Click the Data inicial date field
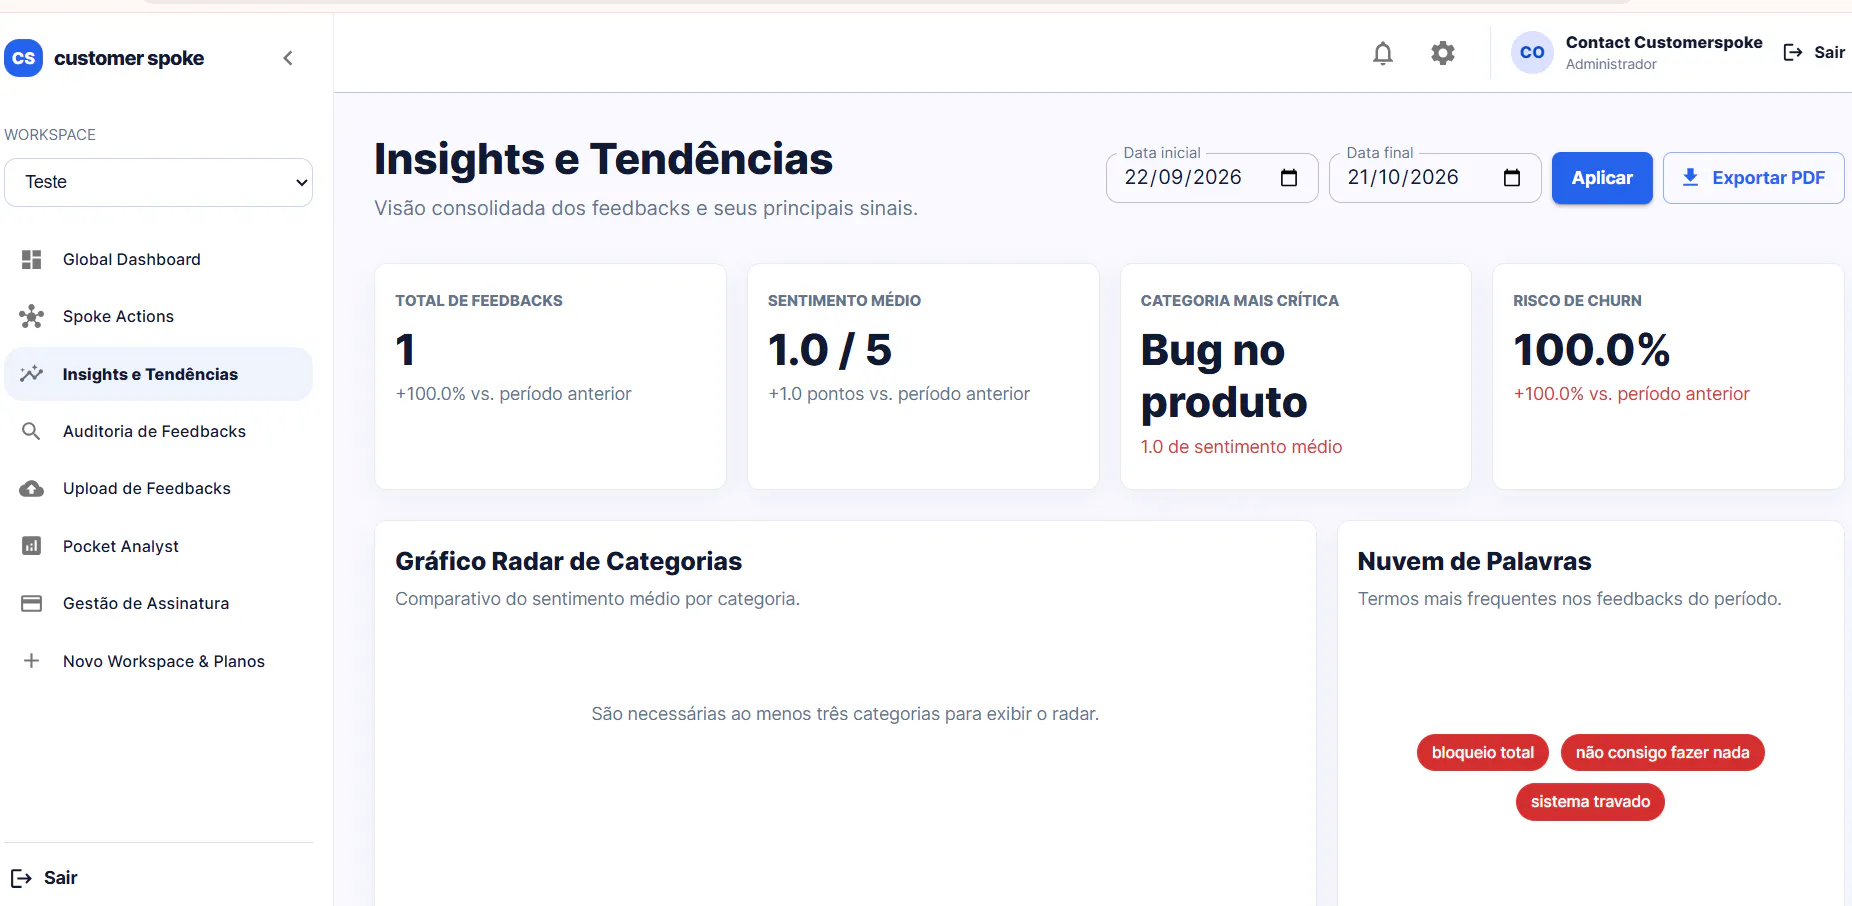 (x=1212, y=178)
